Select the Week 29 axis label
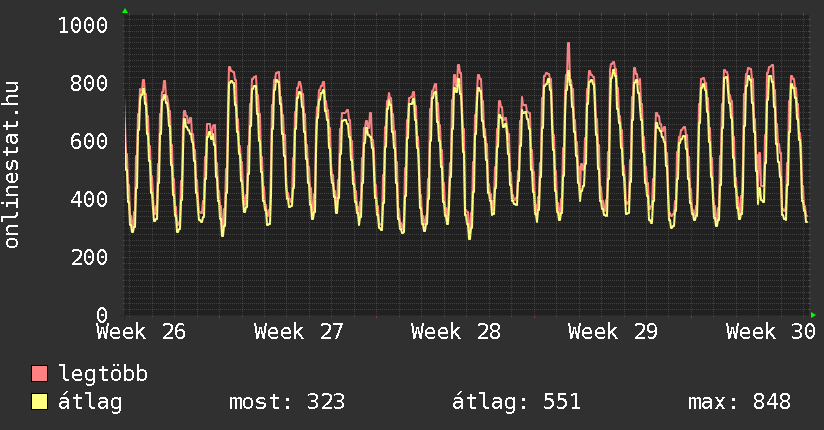 coord(613,332)
